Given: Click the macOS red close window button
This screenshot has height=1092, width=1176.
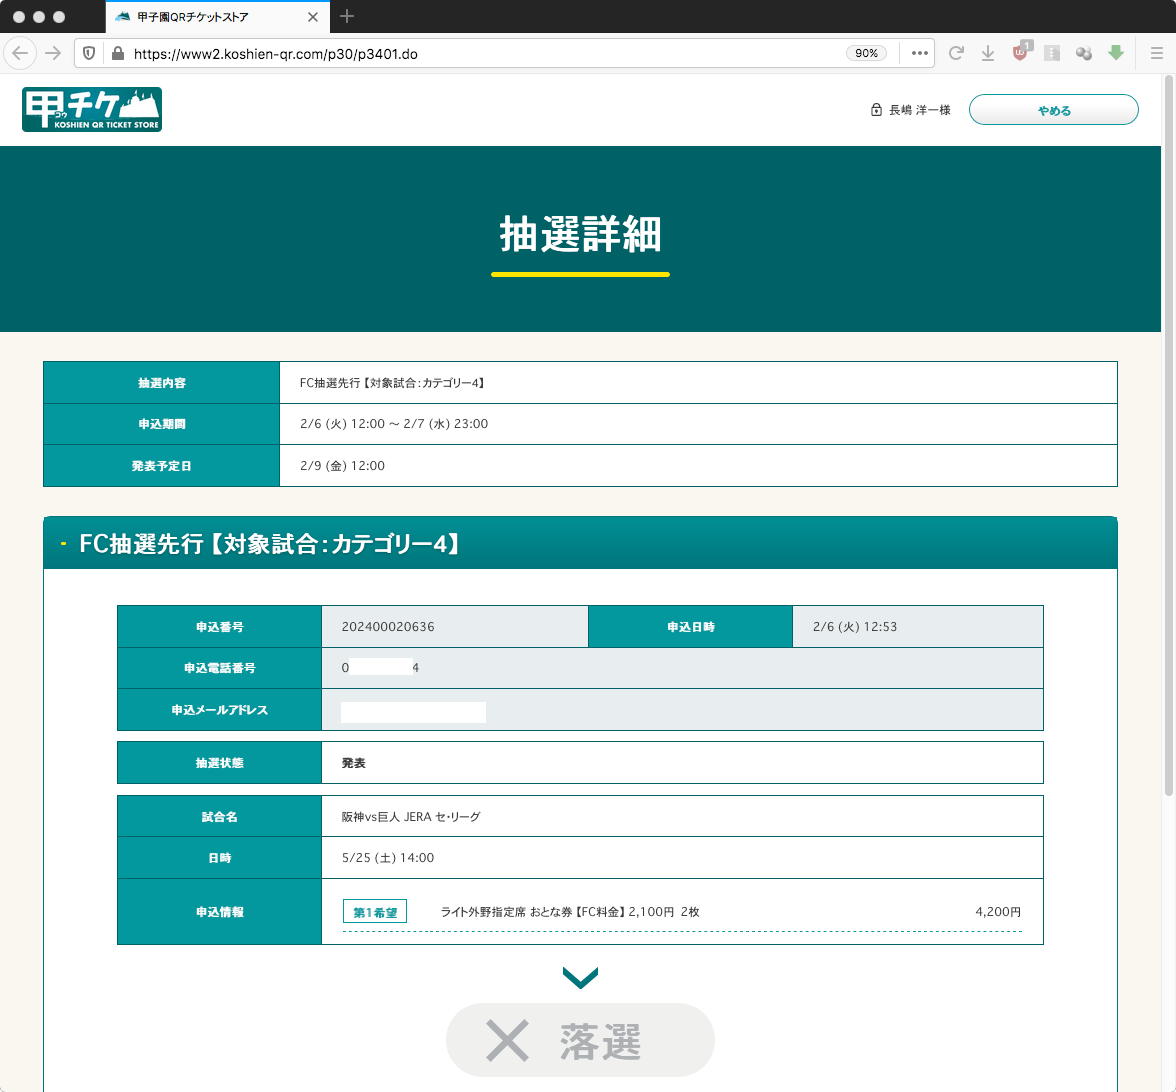Looking at the screenshot, I should [20, 16].
